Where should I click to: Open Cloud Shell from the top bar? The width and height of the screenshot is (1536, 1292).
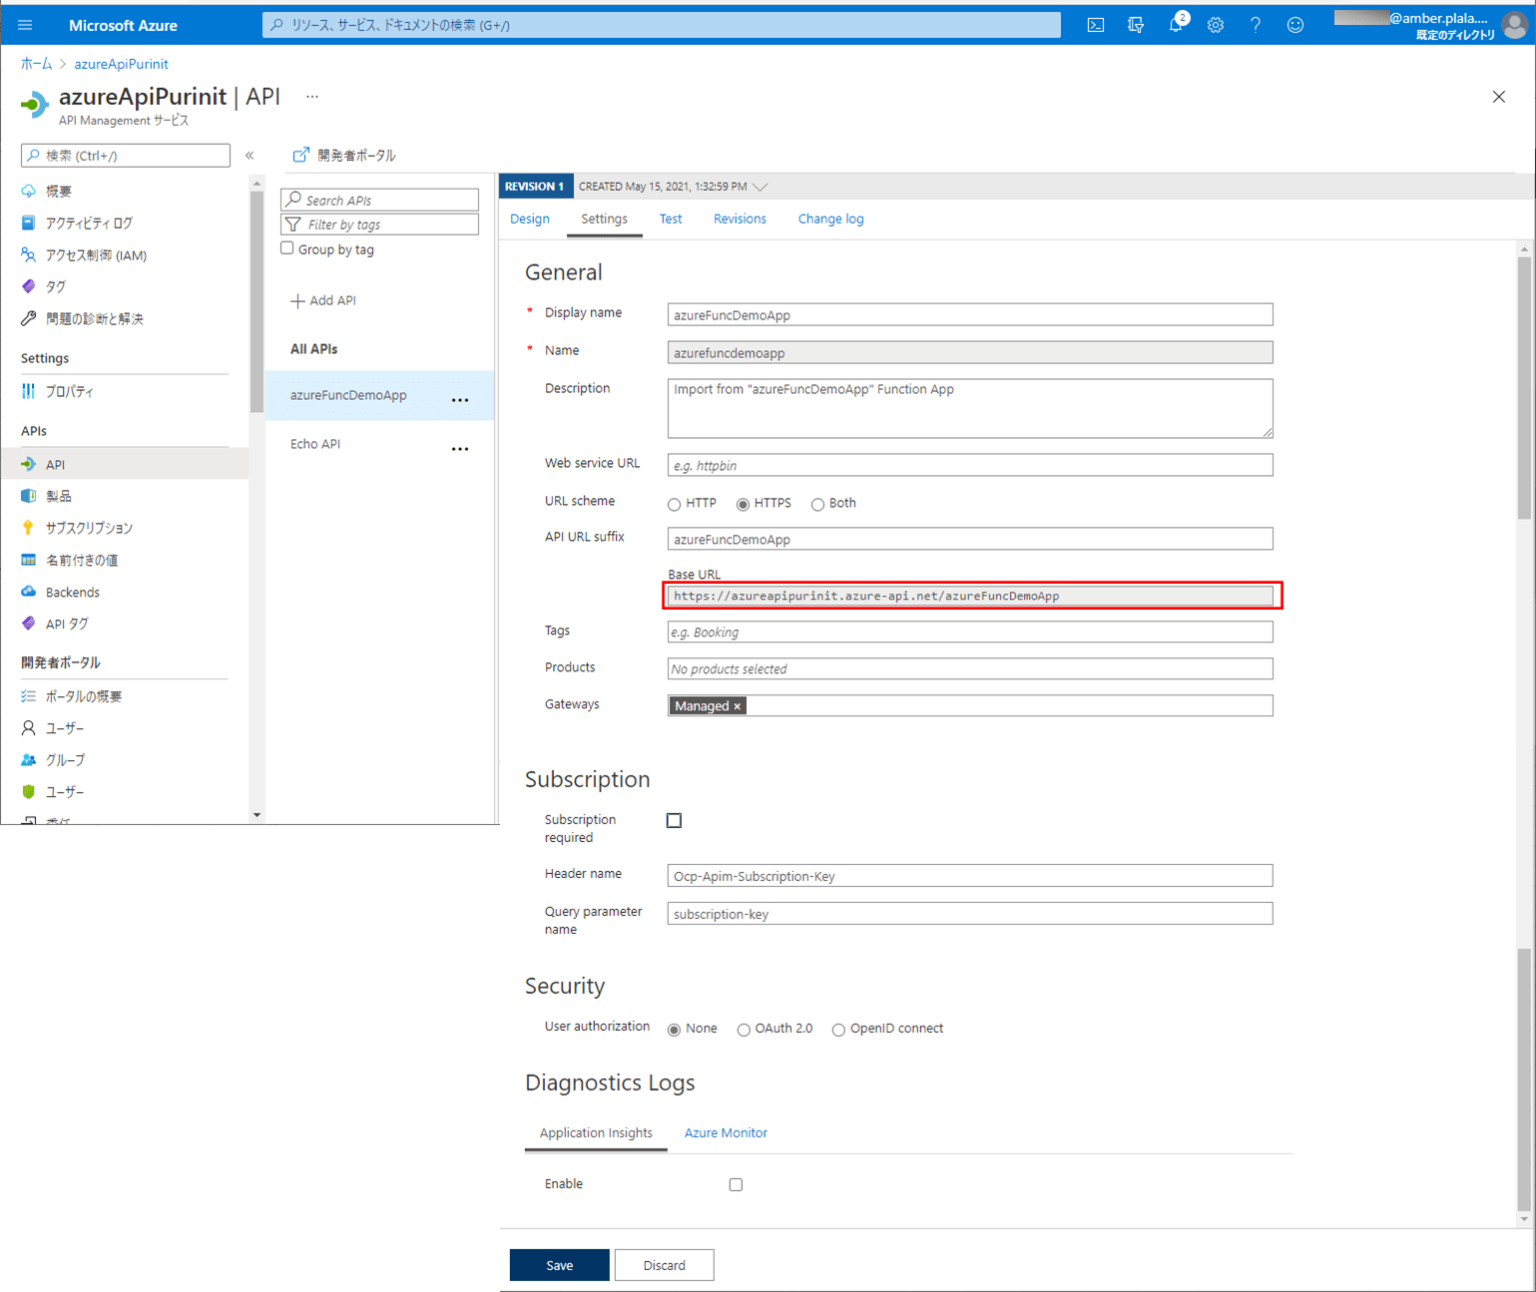pyautogui.click(x=1095, y=25)
